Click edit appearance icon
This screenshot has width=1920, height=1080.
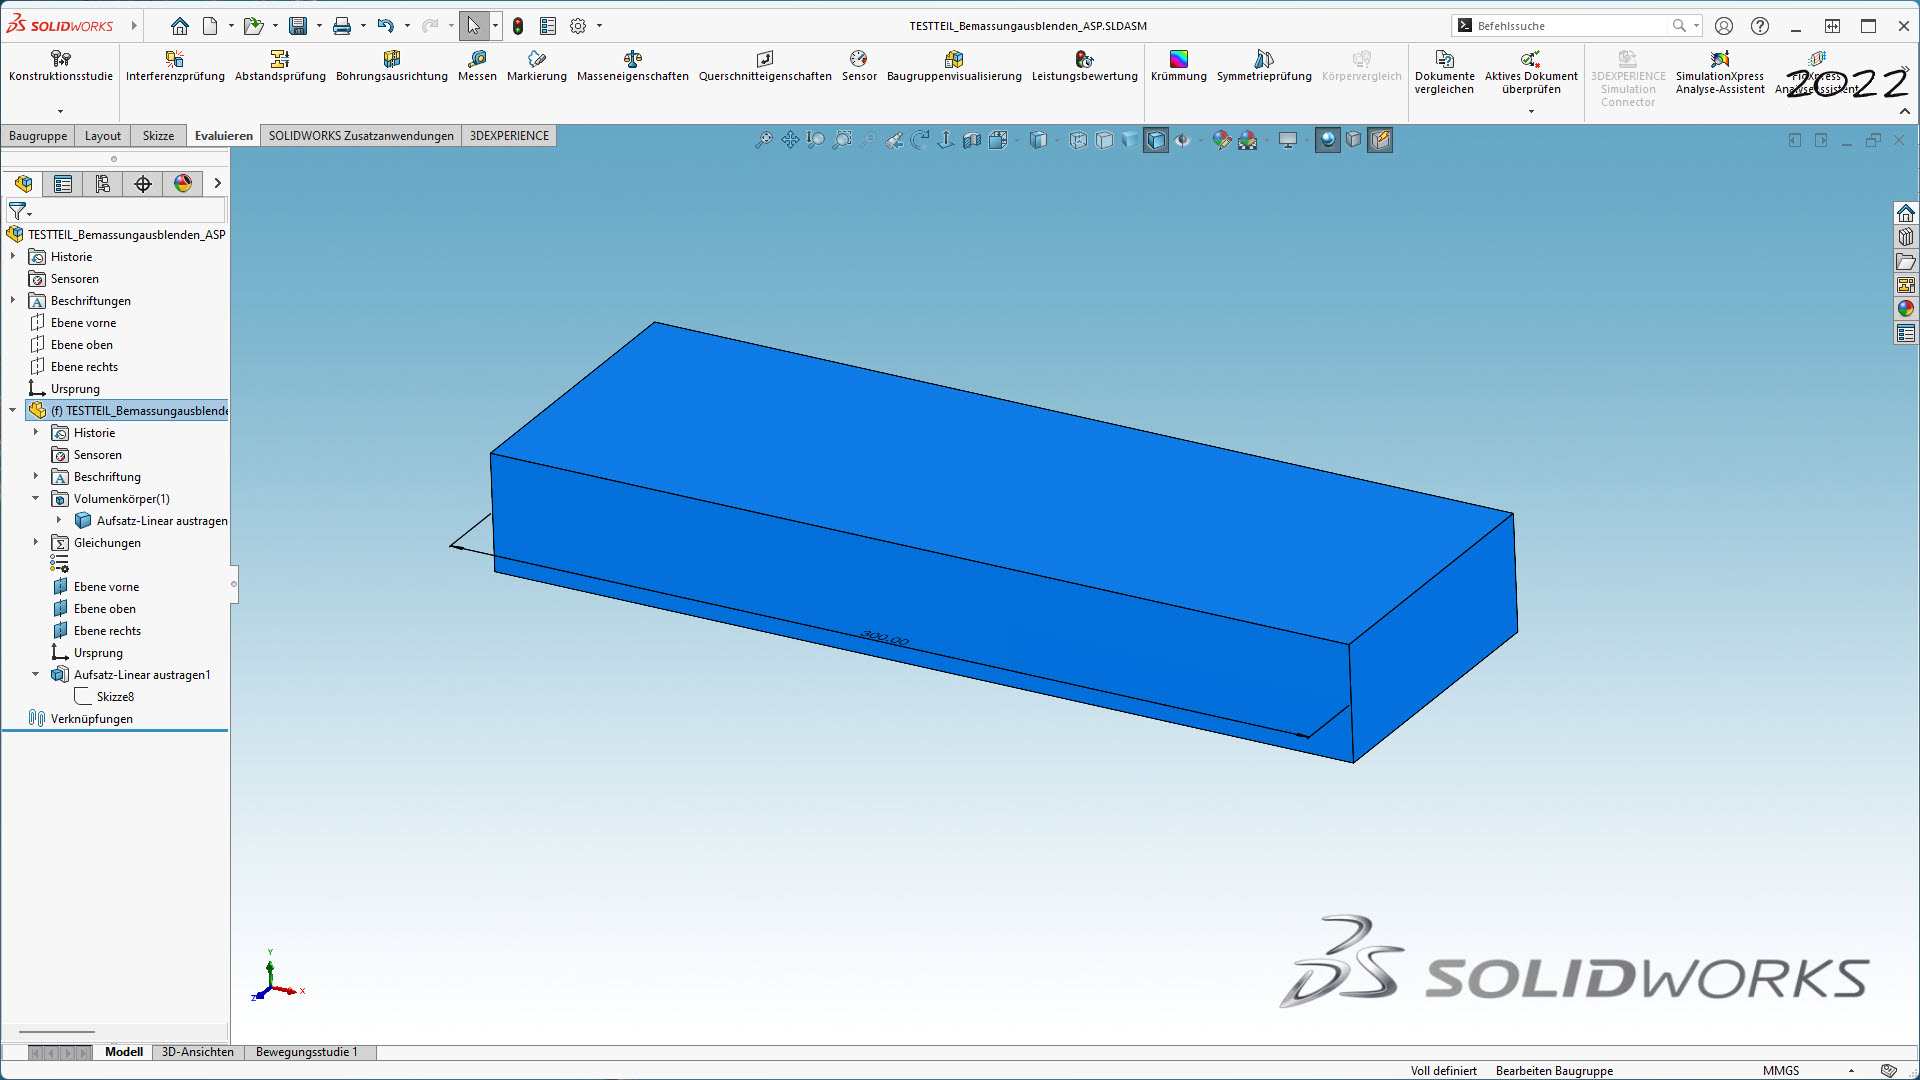click(x=1222, y=140)
